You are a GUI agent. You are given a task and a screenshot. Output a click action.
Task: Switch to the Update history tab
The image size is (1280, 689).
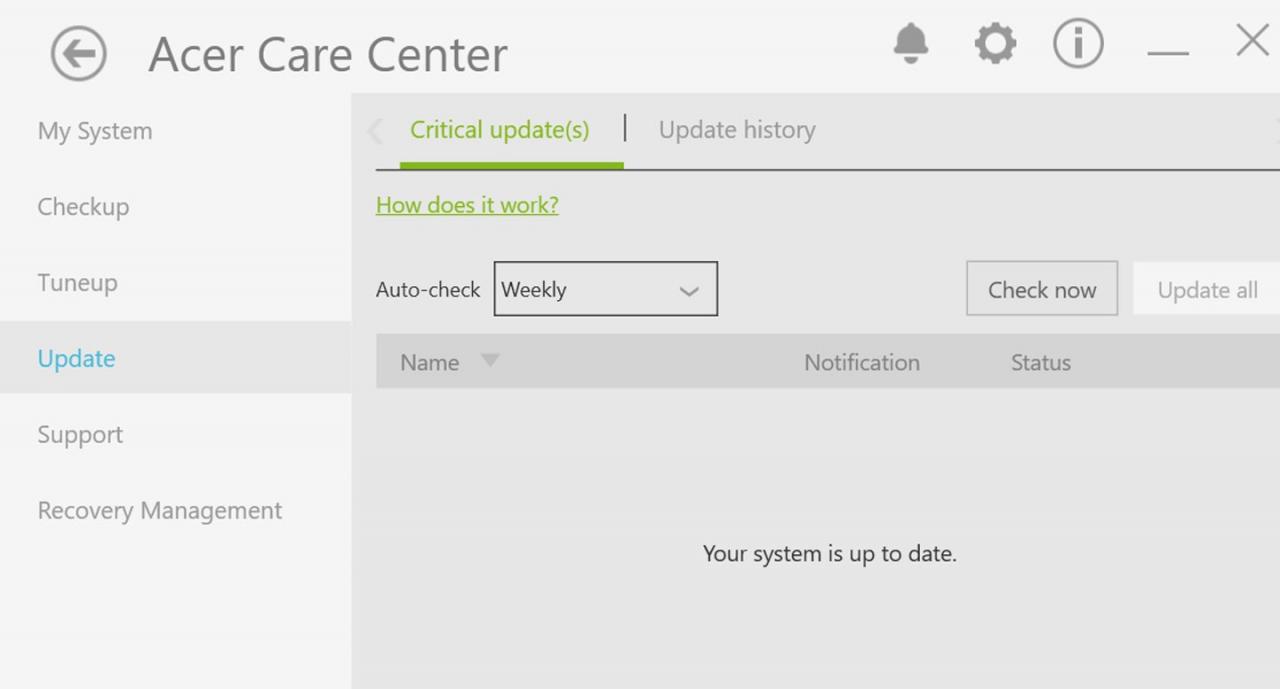737,130
